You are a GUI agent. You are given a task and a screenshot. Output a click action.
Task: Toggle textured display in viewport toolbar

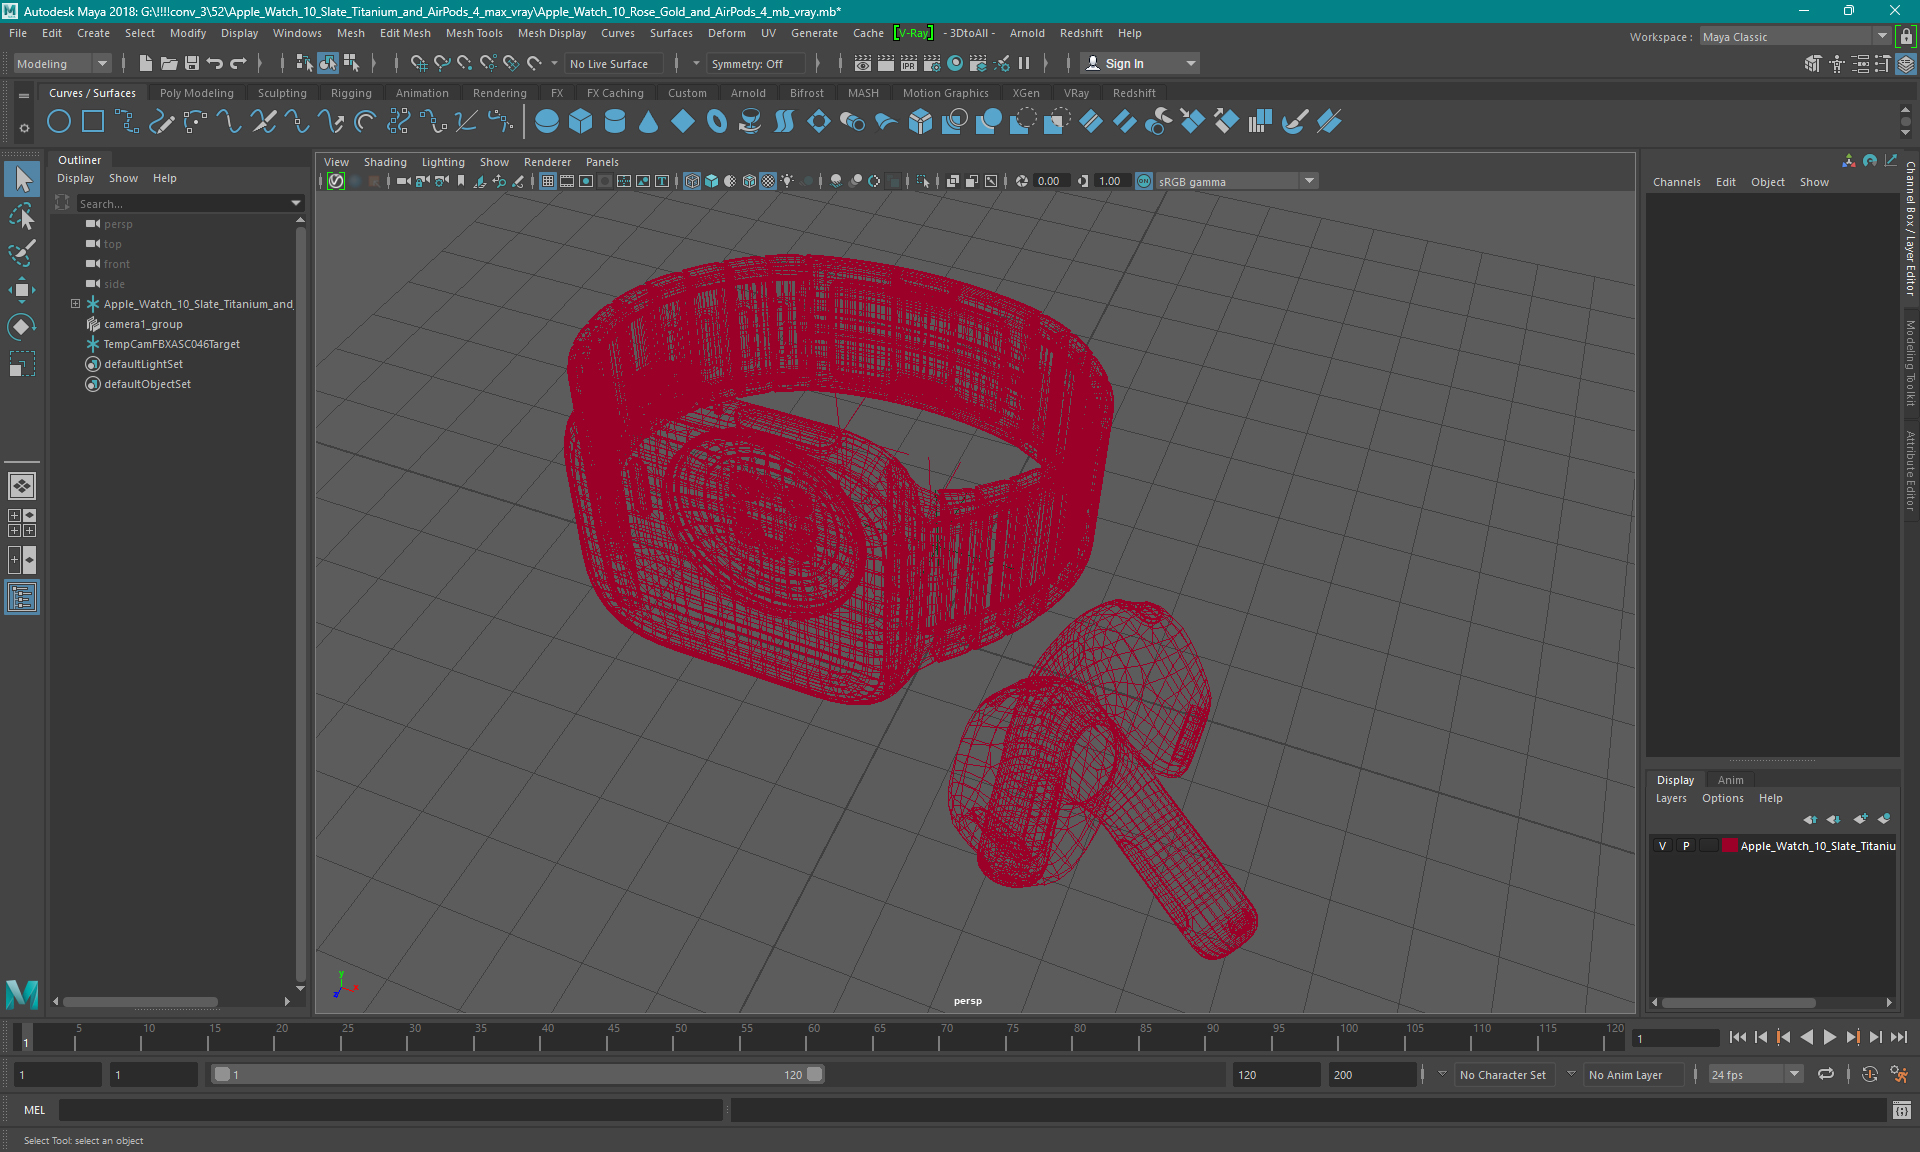coord(768,181)
